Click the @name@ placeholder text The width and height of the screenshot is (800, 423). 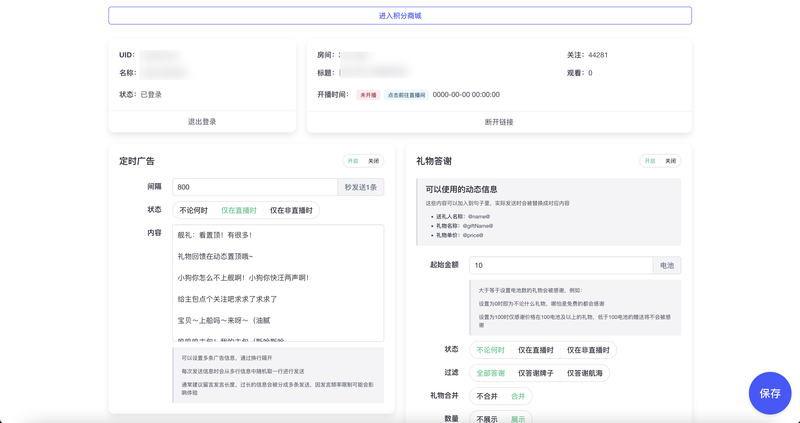[x=479, y=216]
